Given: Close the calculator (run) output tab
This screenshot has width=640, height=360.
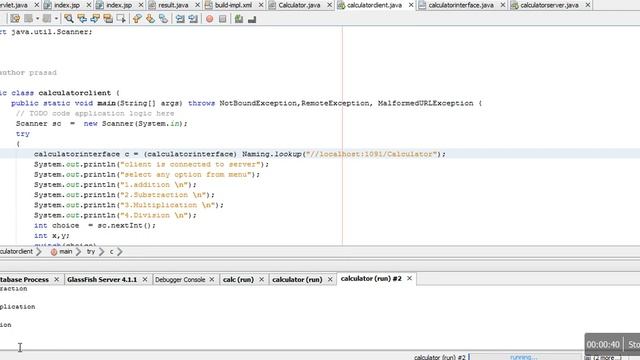Looking at the screenshot, I should [x=330, y=280].
